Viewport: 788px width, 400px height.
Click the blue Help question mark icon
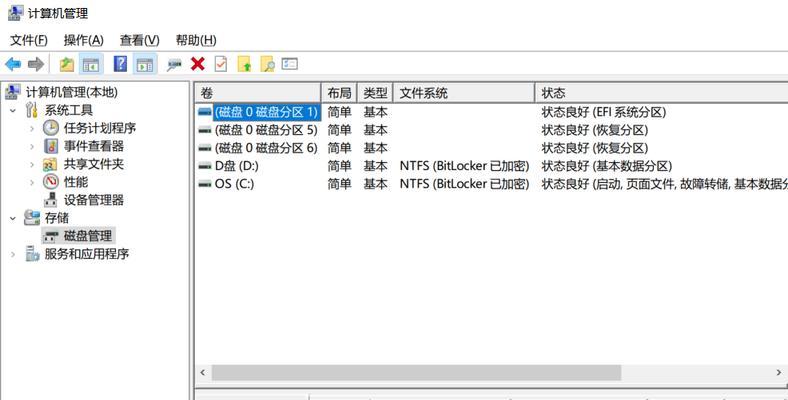click(x=121, y=64)
